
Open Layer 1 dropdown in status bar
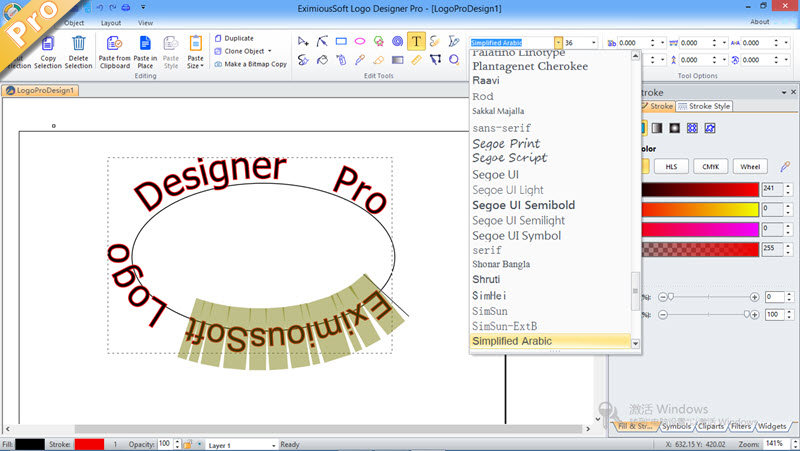coord(273,445)
